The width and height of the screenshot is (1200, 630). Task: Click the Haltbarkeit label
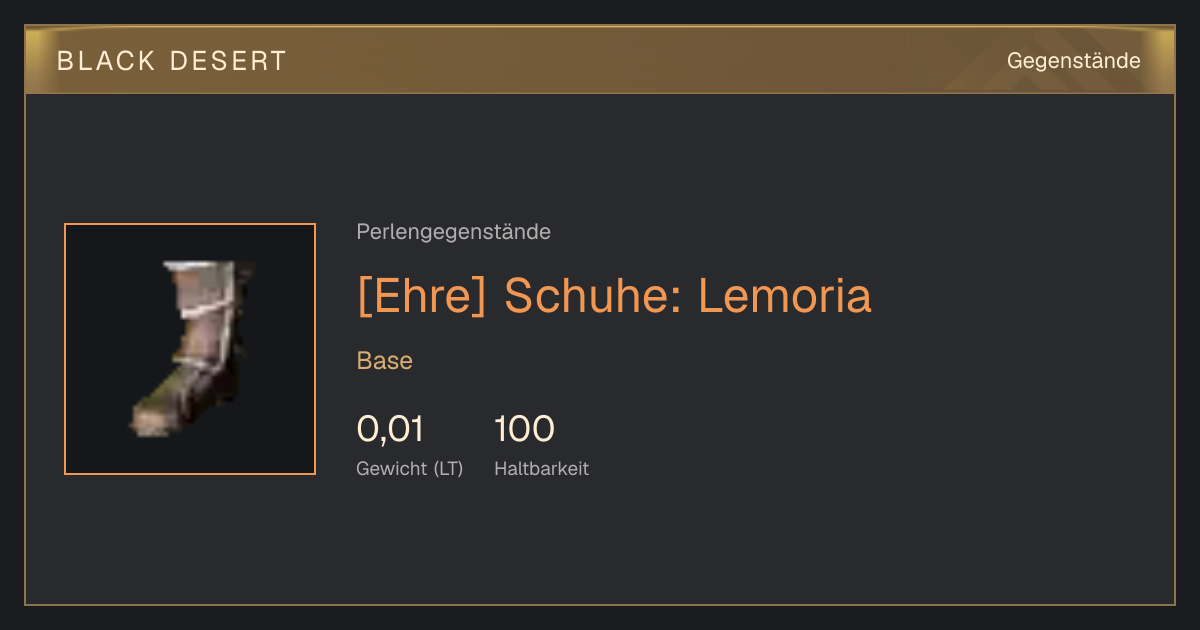pos(541,469)
